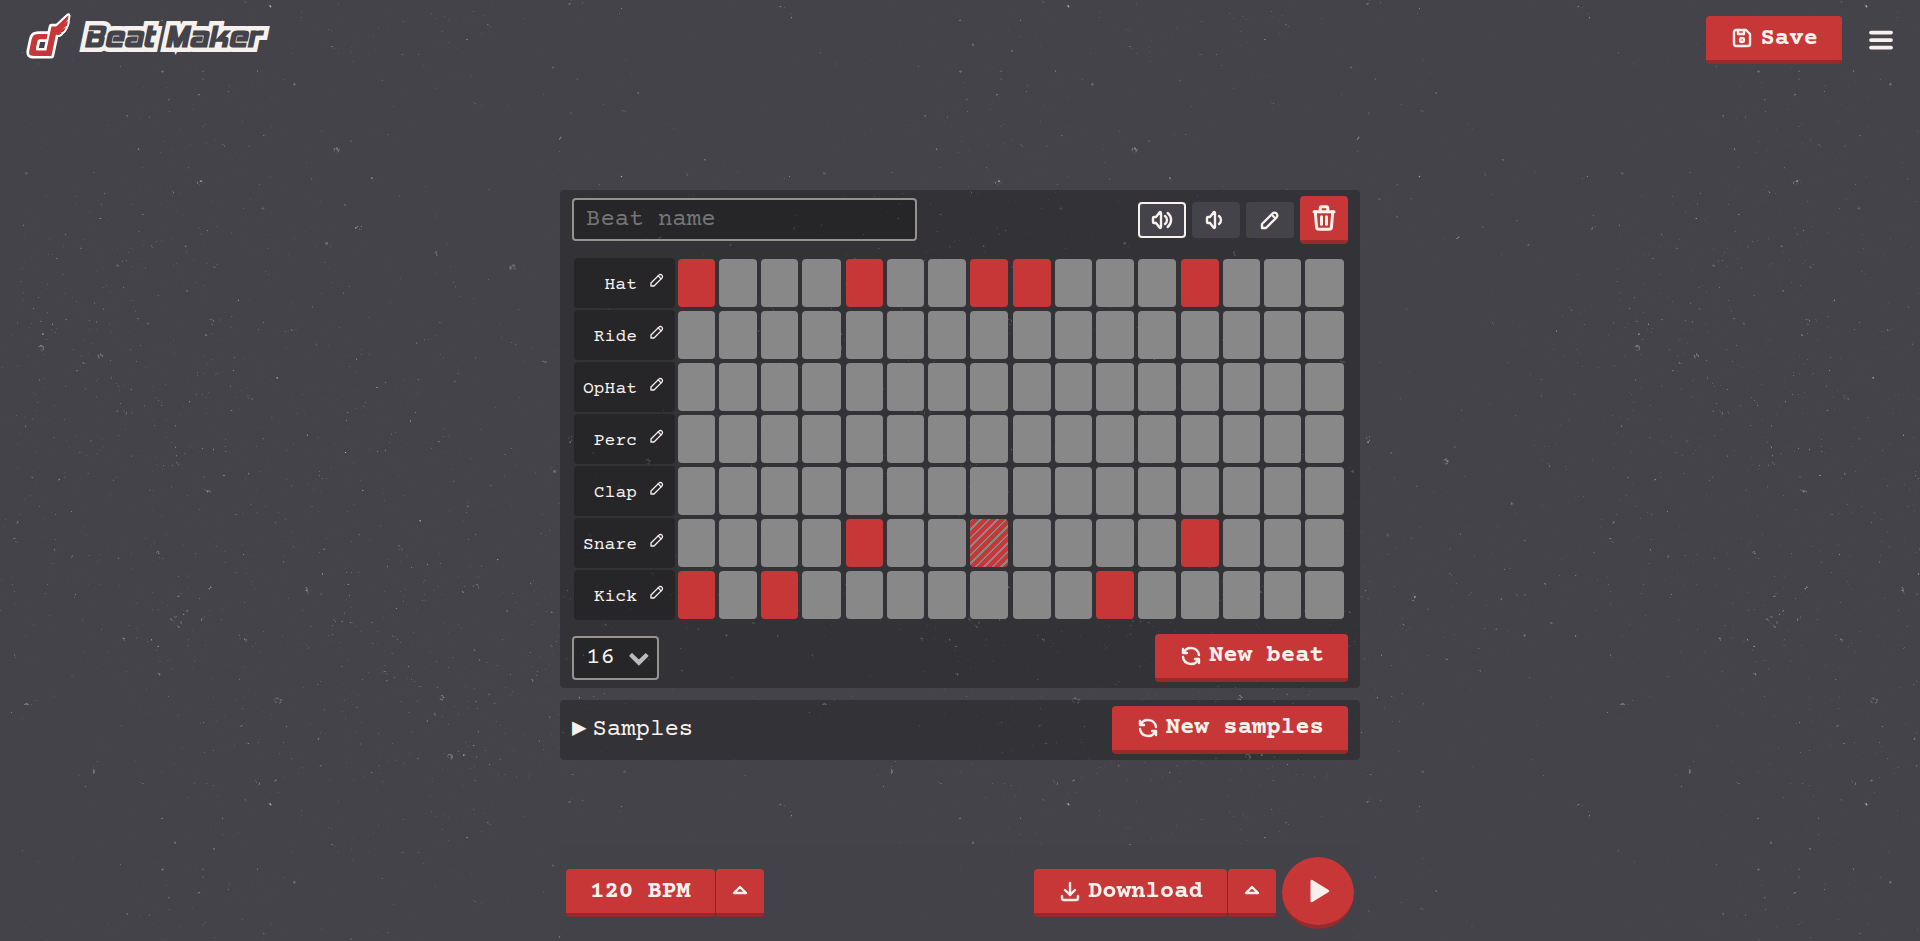Select the Snare track label
Image resolution: width=1920 pixels, height=941 pixels.
[x=609, y=544]
